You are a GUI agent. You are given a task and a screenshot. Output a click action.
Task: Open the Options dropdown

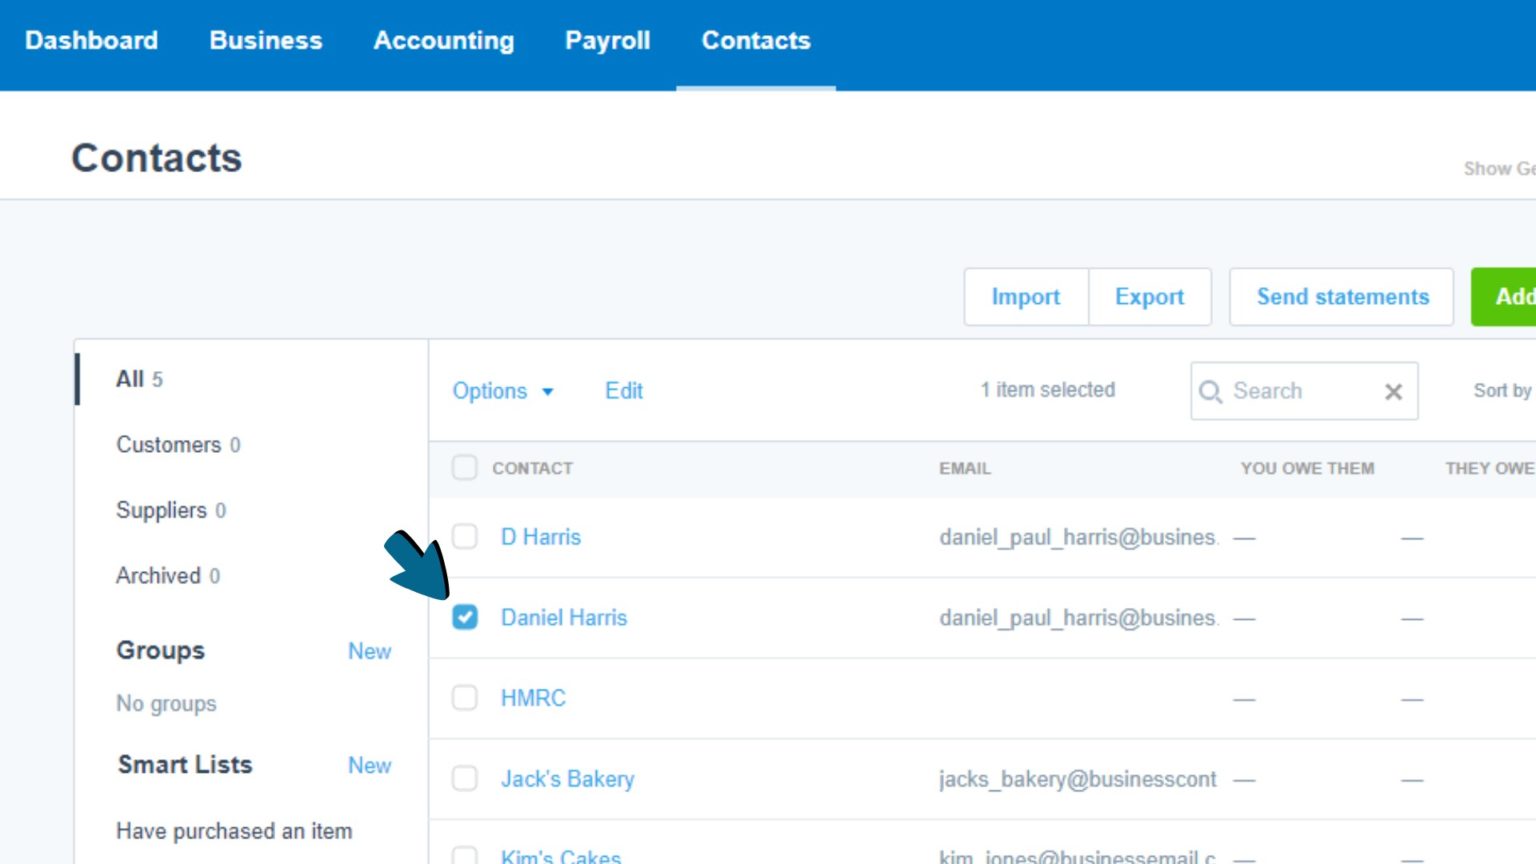[503, 391]
